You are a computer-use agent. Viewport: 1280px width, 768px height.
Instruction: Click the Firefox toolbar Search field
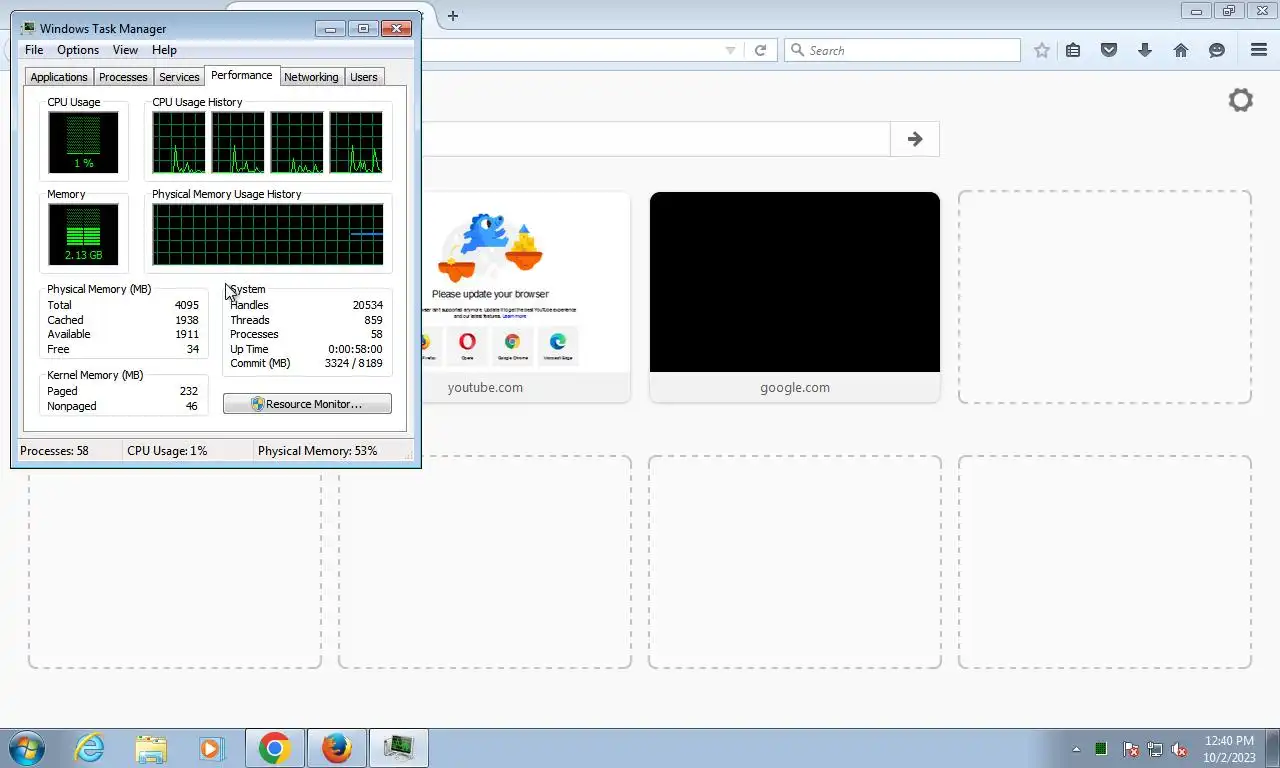[902, 50]
